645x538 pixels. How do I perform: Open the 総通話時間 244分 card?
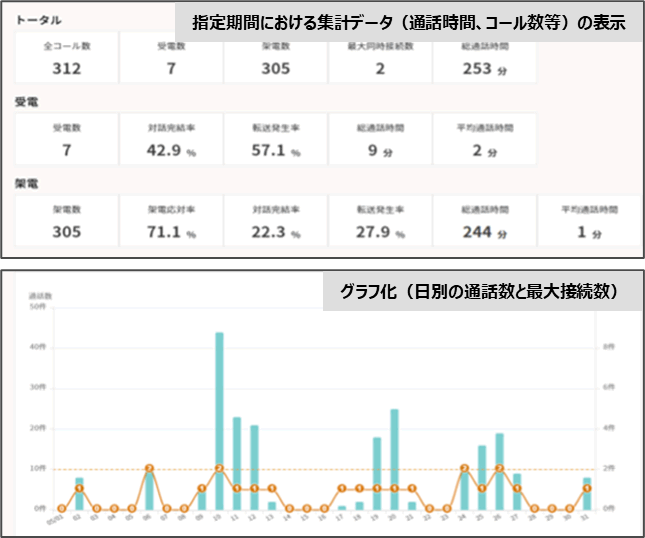pos(484,221)
